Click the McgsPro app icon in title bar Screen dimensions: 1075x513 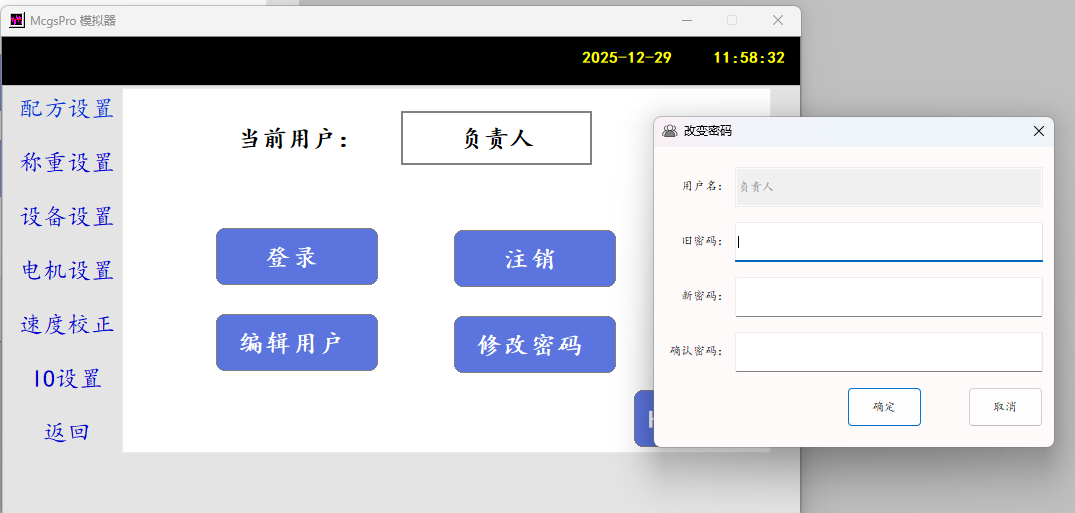pyautogui.click(x=16, y=21)
